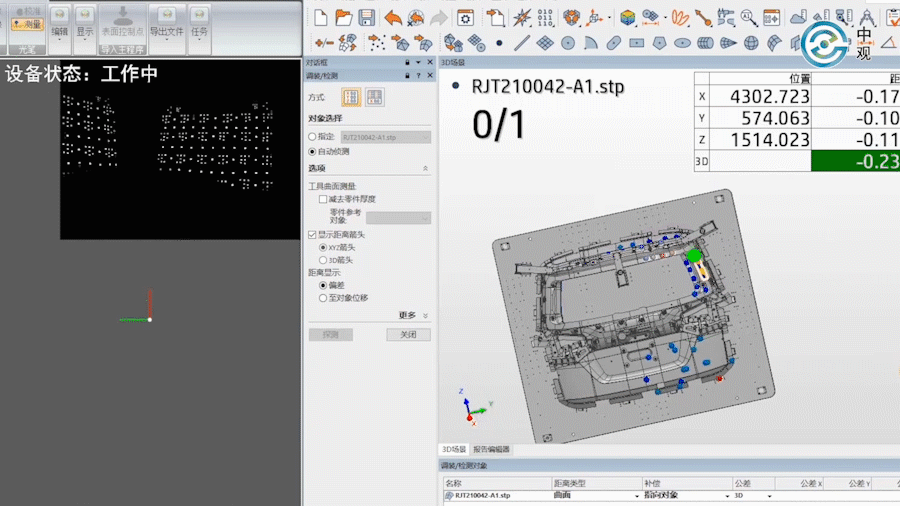Select the 至对象位移 radio option
Image resolution: width=900 pixels, height=506 pixels.
(x=323, y=298)
